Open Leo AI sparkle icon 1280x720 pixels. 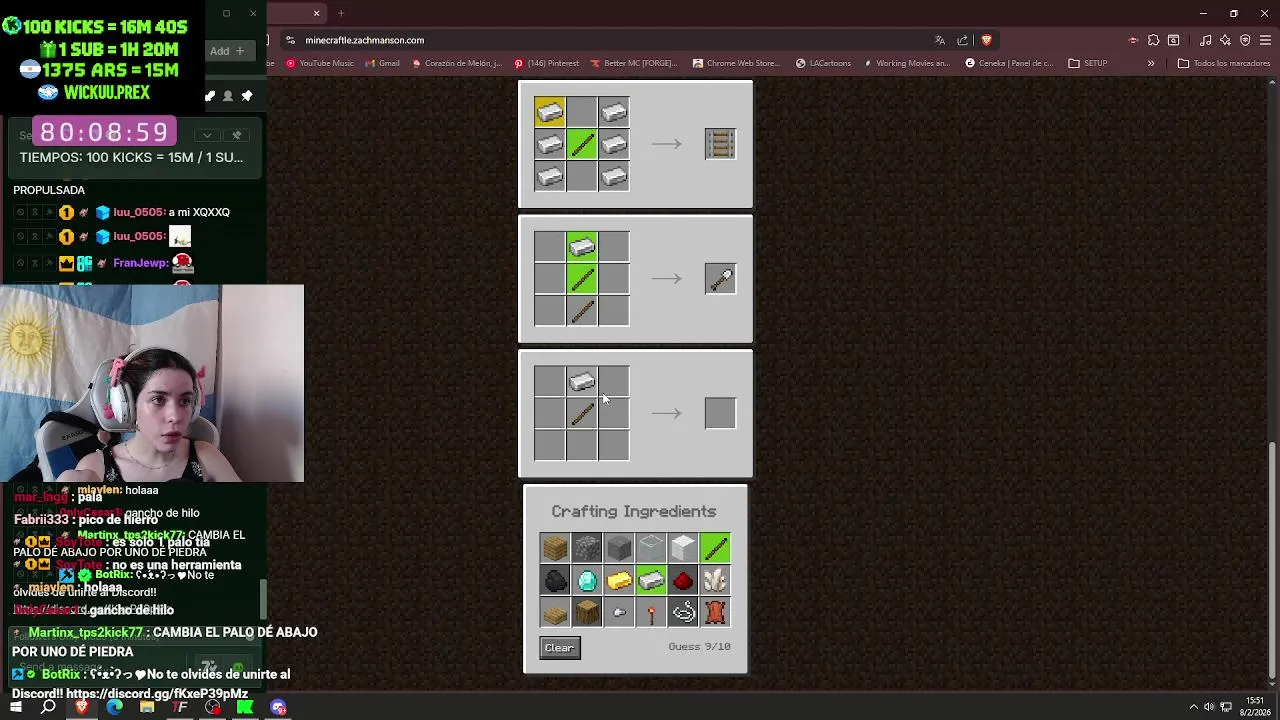[x=1225, y=40]
